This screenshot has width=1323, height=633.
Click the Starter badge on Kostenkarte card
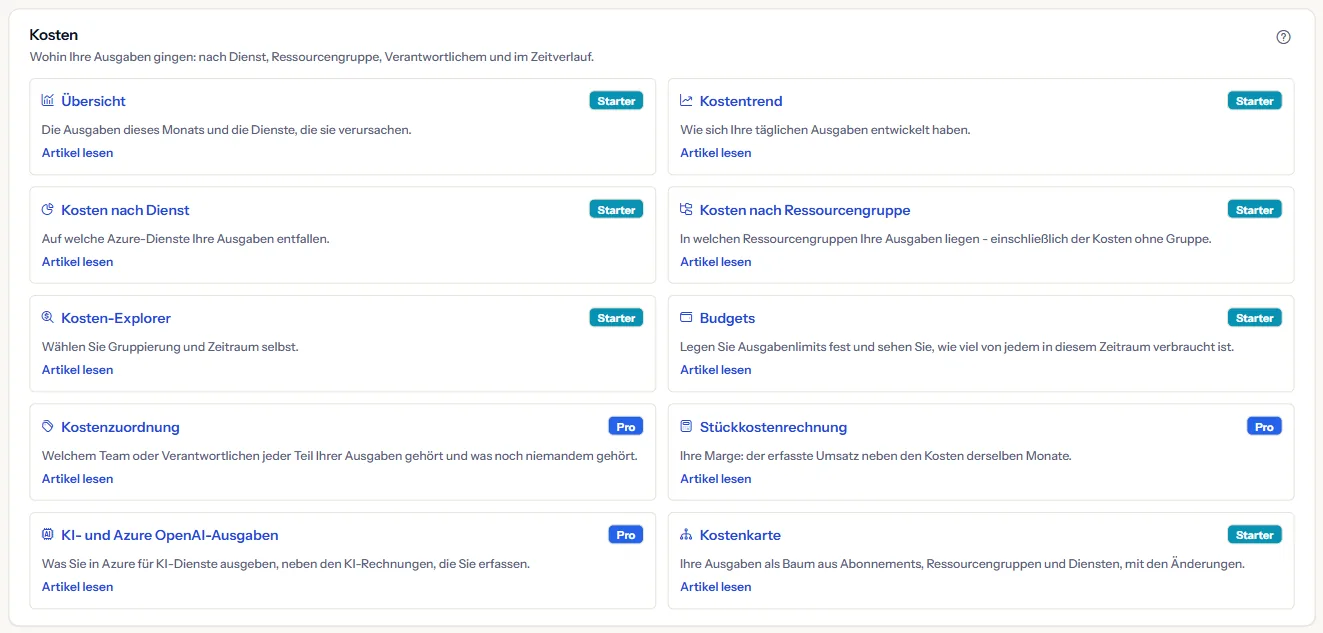1254,535
